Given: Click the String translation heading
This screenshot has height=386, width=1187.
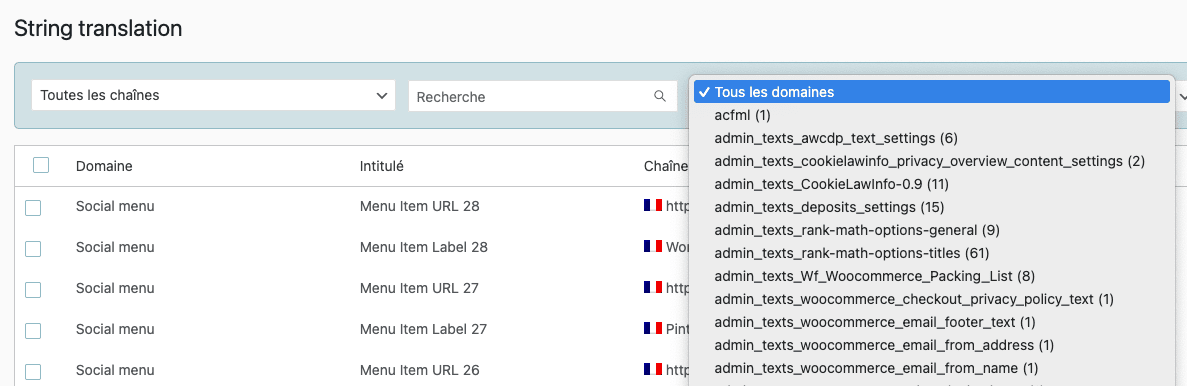Looking at the screenshot, I should (x=98, y=30).
